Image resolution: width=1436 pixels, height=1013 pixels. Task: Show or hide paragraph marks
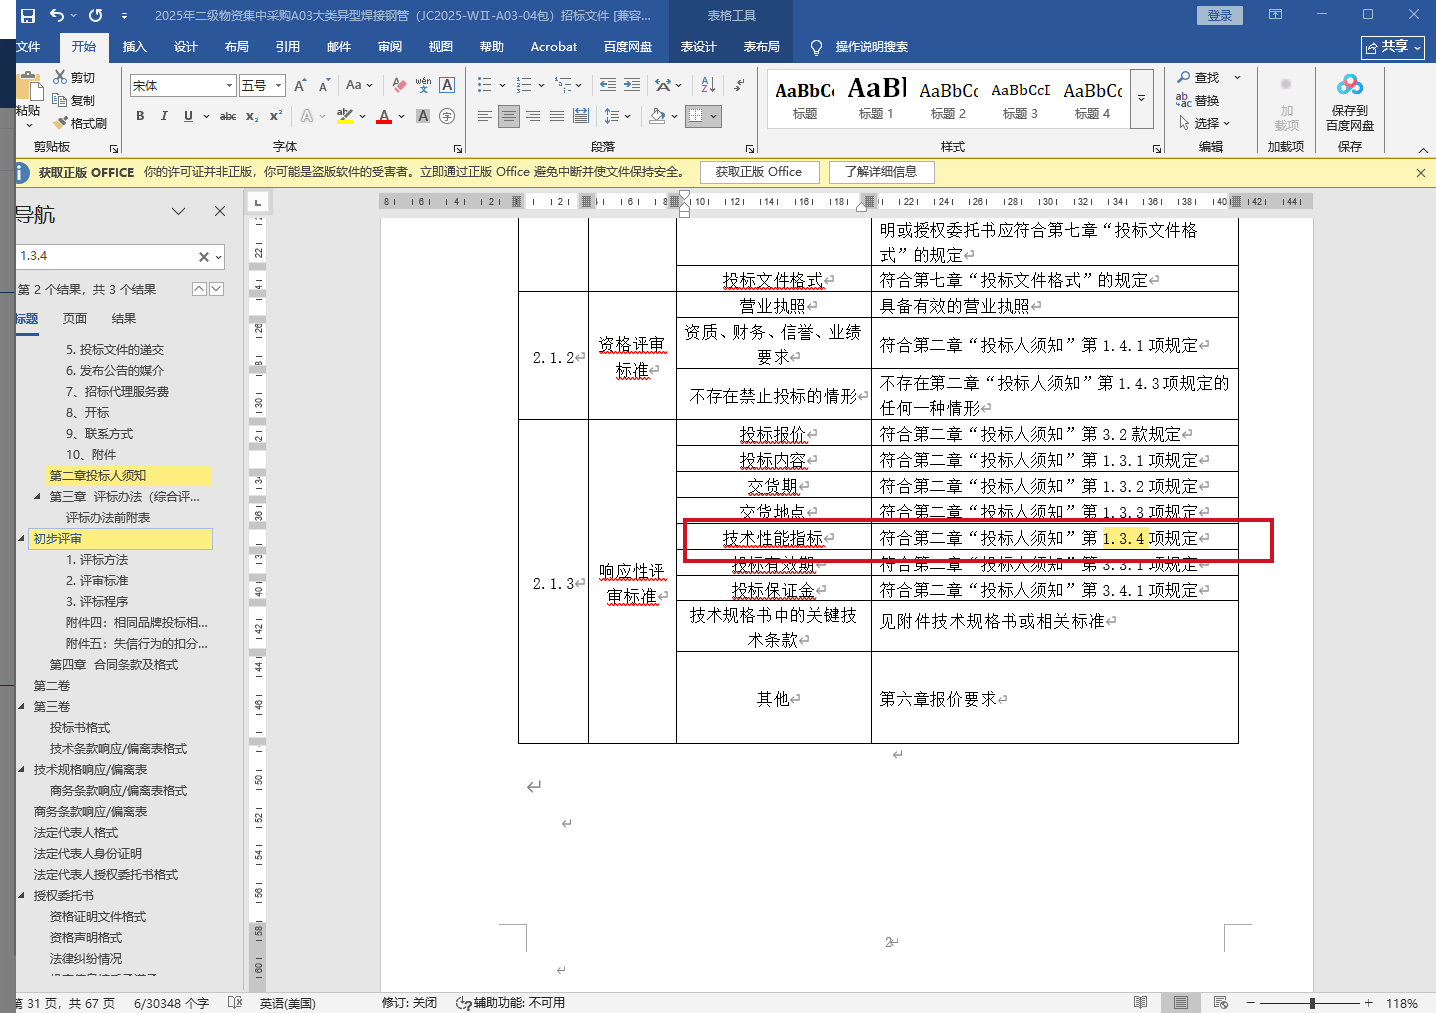[x=739, y=85]
